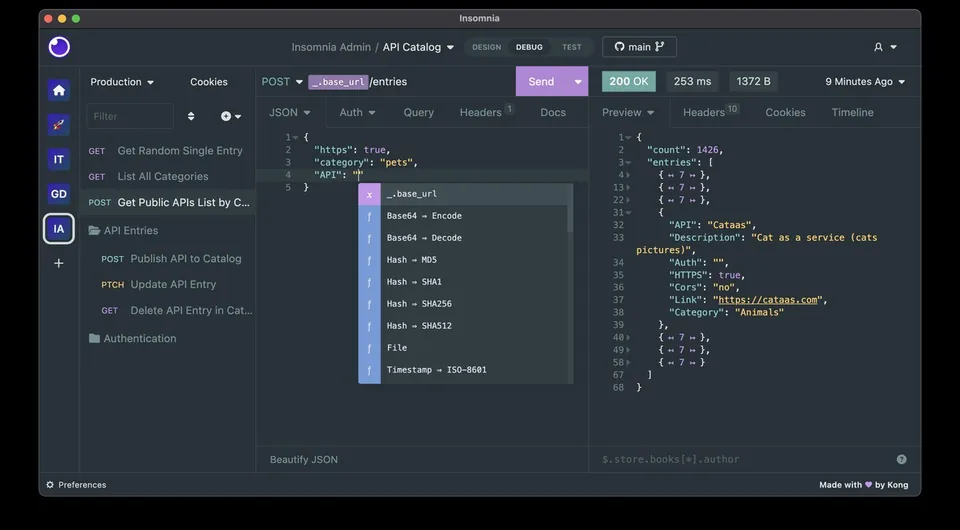Open the Preview mode dropdown

(628, 113)
